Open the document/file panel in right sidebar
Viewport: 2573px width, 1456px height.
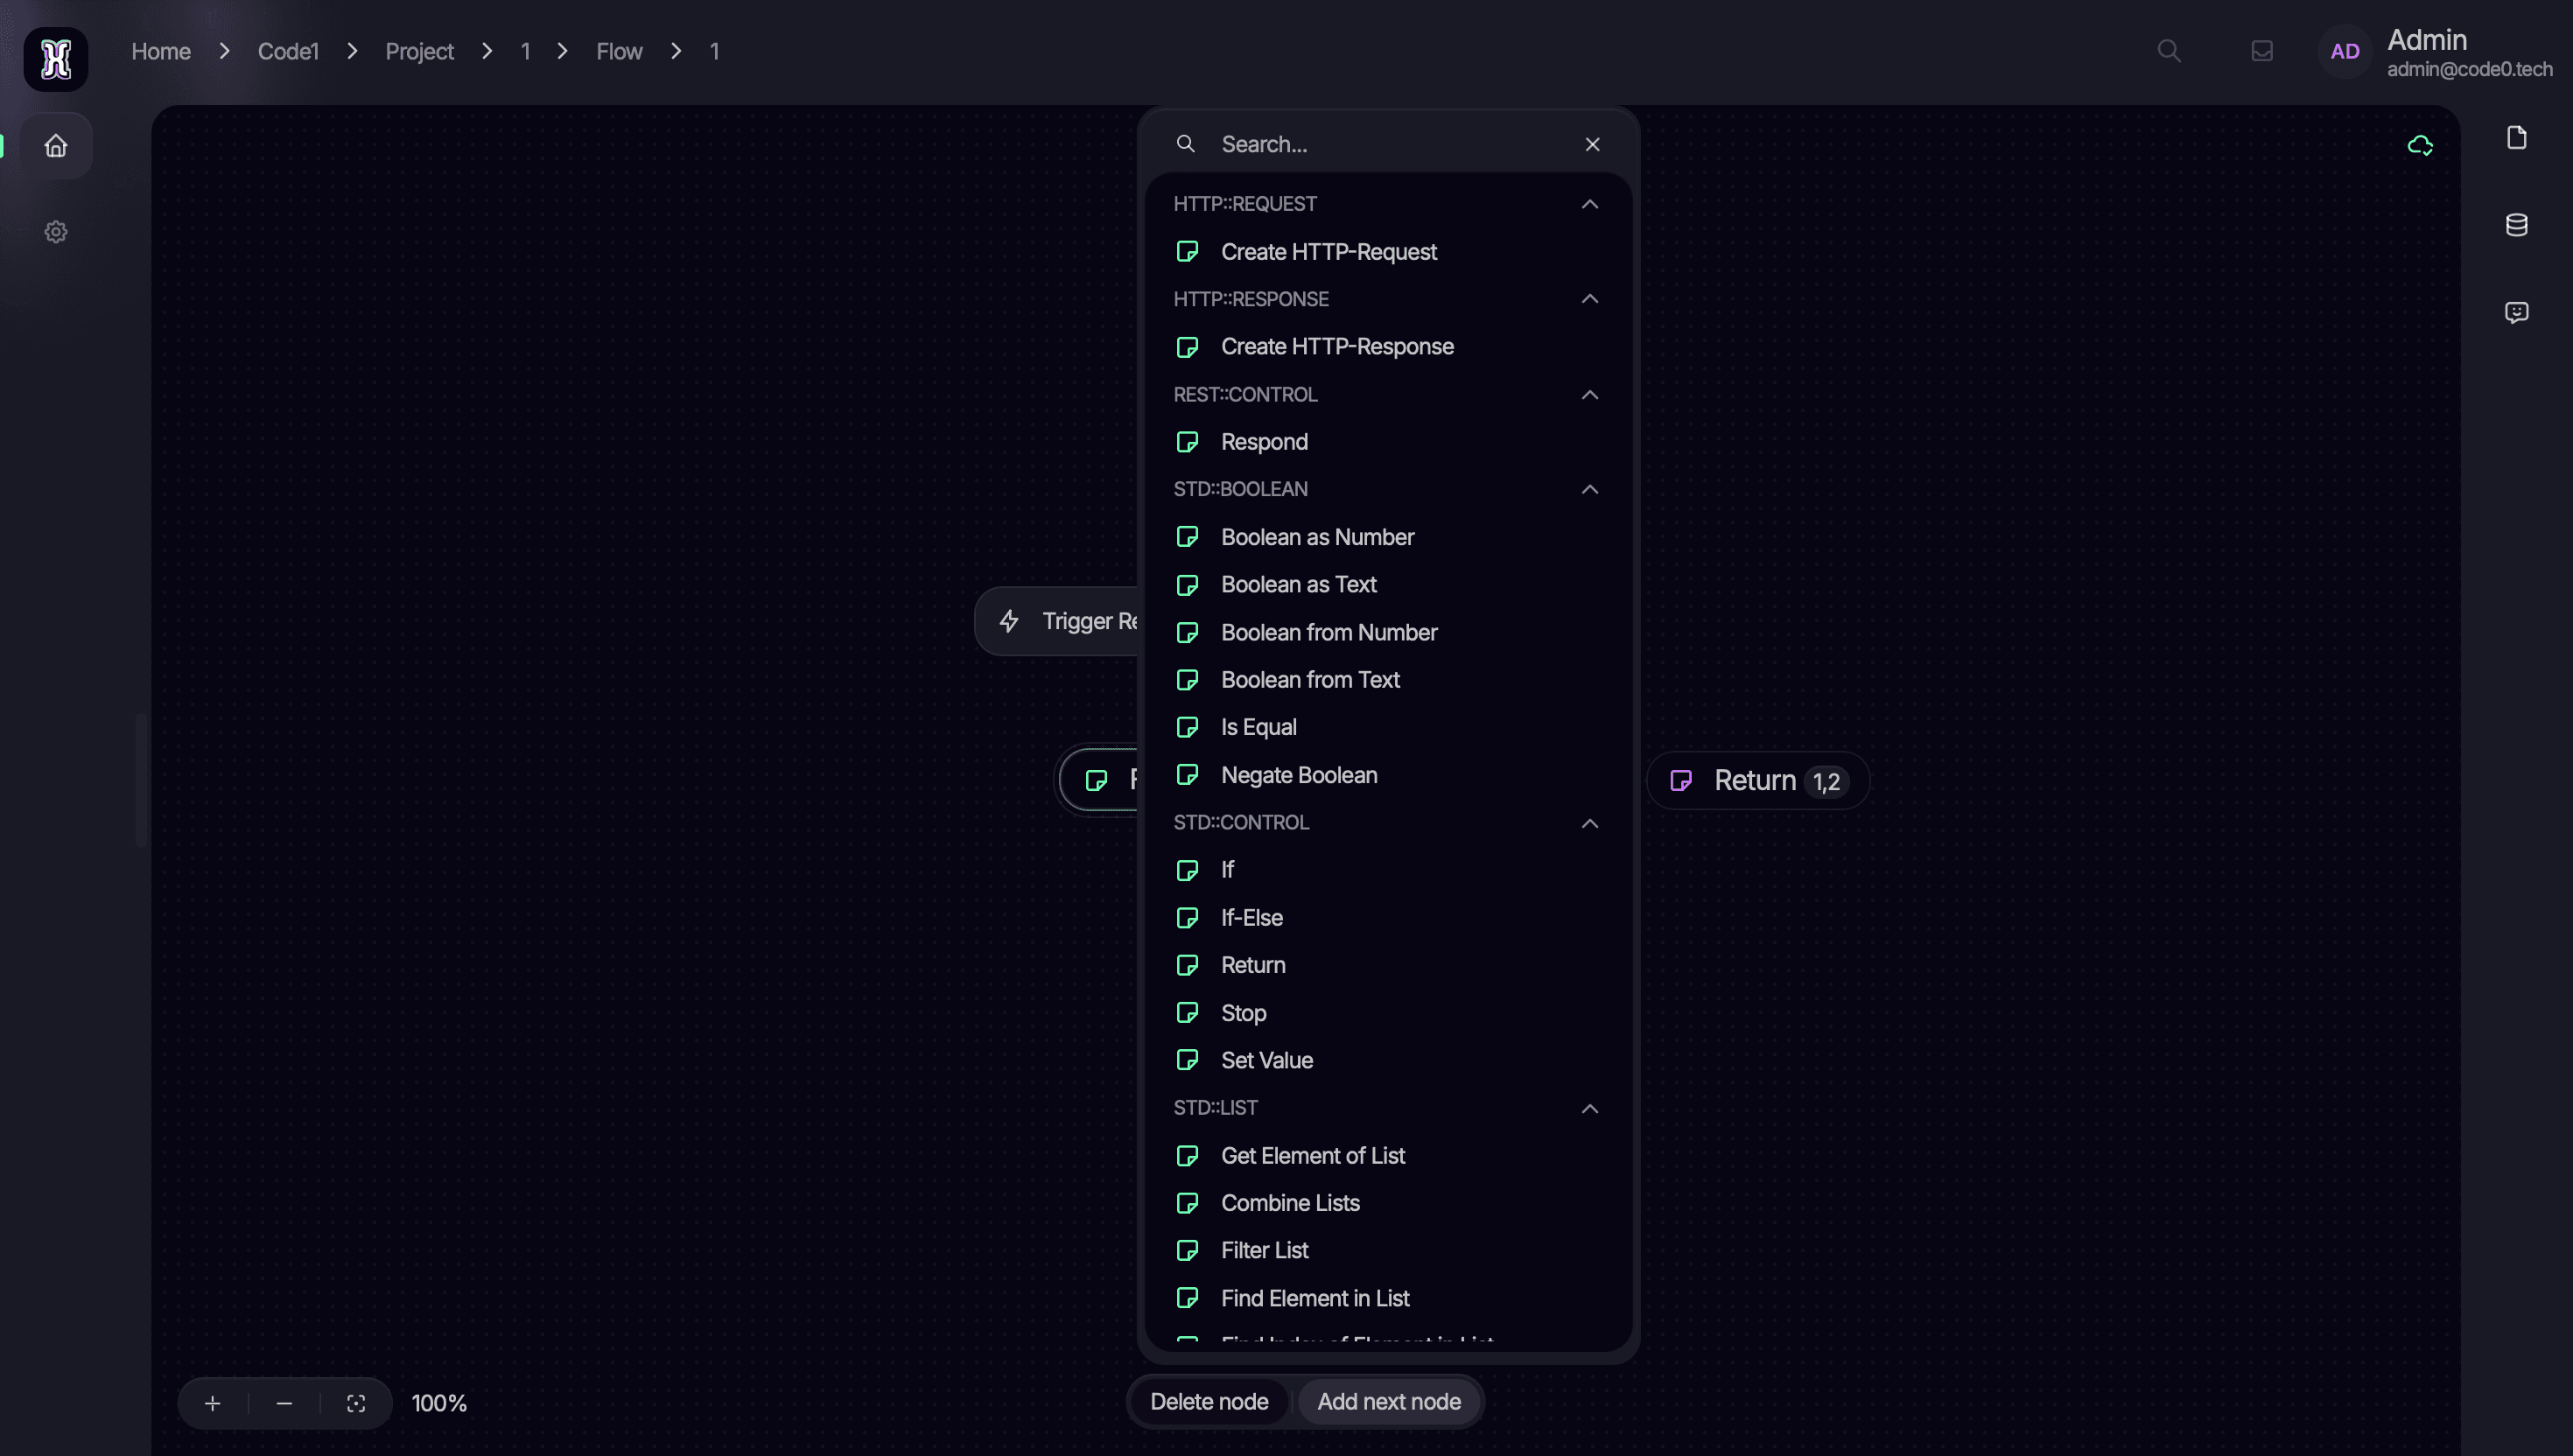[2517, 138]
